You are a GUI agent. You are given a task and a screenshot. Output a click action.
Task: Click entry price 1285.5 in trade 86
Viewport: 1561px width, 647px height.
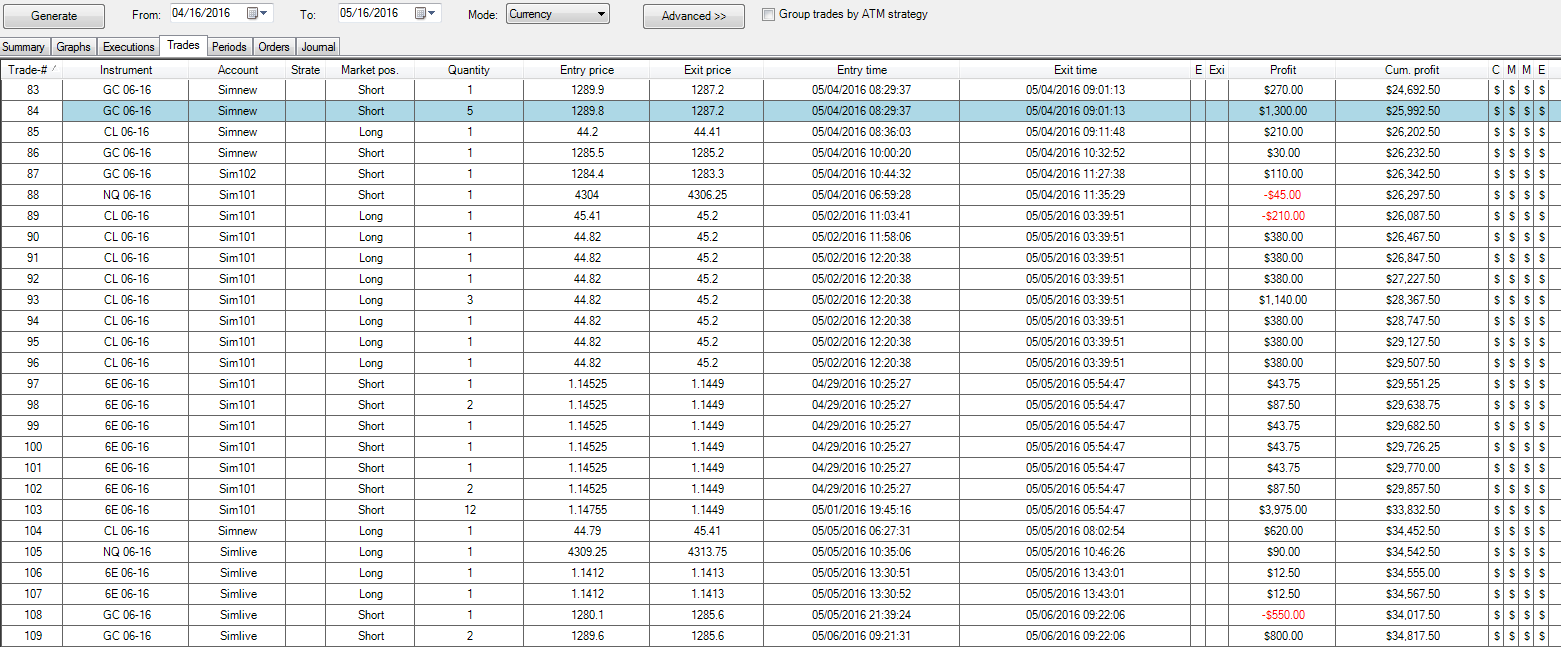(587, 153)
